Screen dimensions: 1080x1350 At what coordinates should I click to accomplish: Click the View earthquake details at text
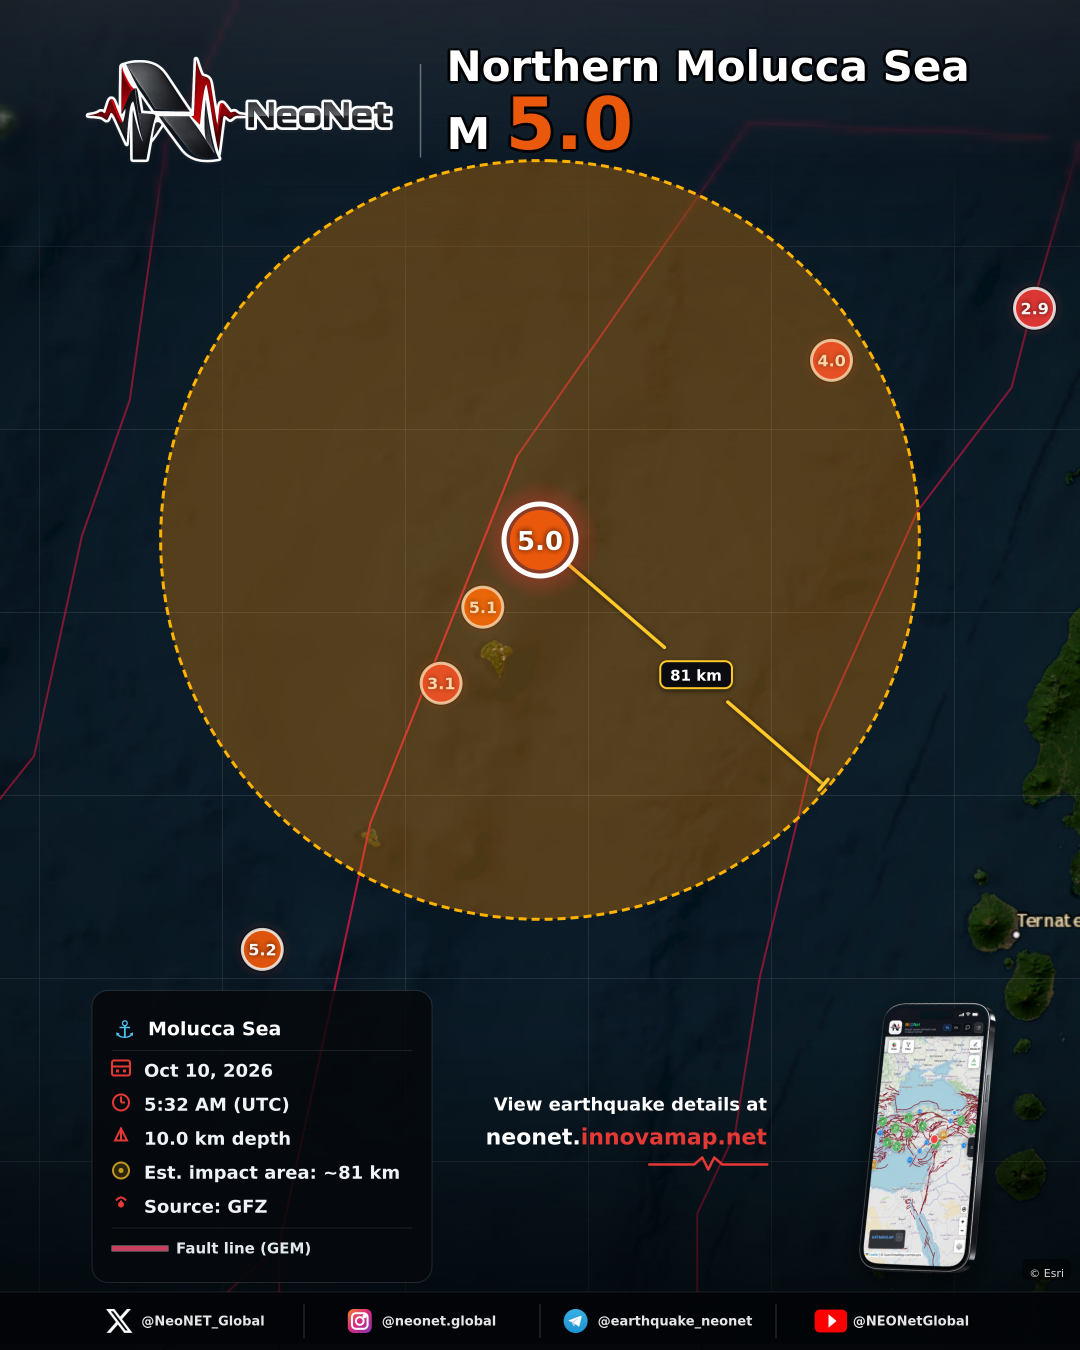(x=630, y=1104)
